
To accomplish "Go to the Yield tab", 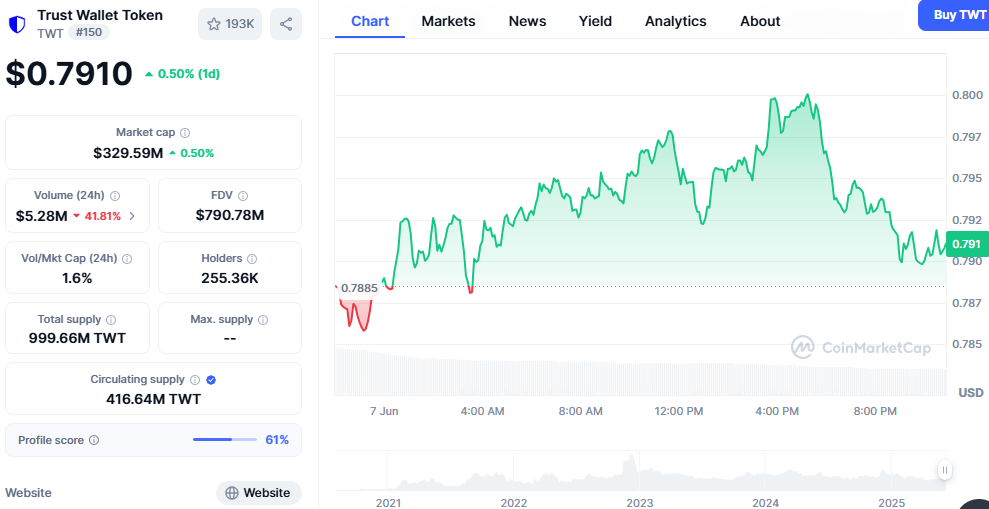I will (x=595, y=21).
